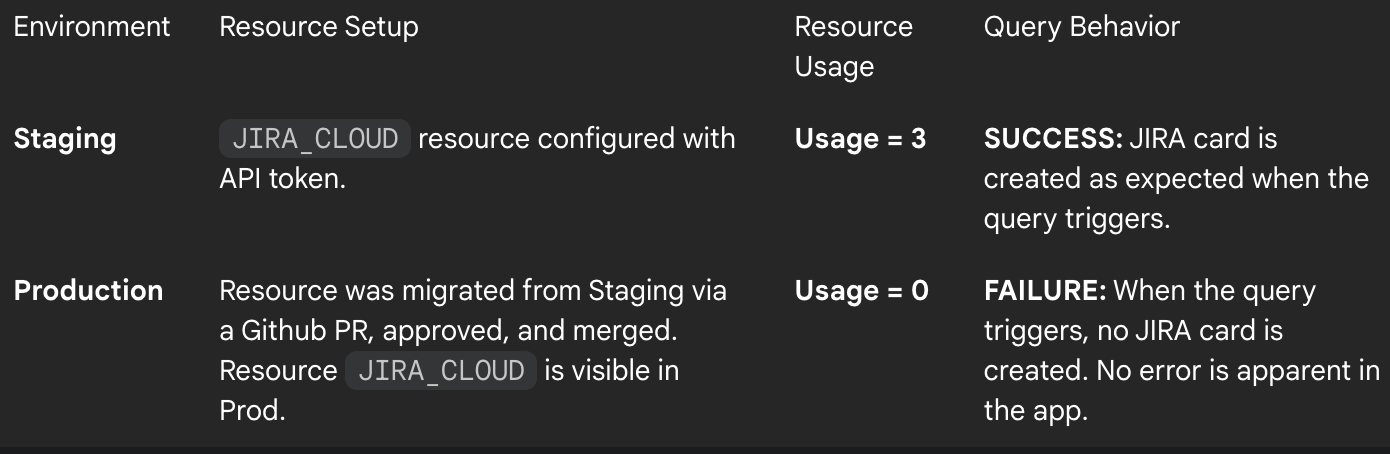Select the bold Staging row label
Image resolution: width=1390 pixels, height=454 pixels.
pos(65,139)
